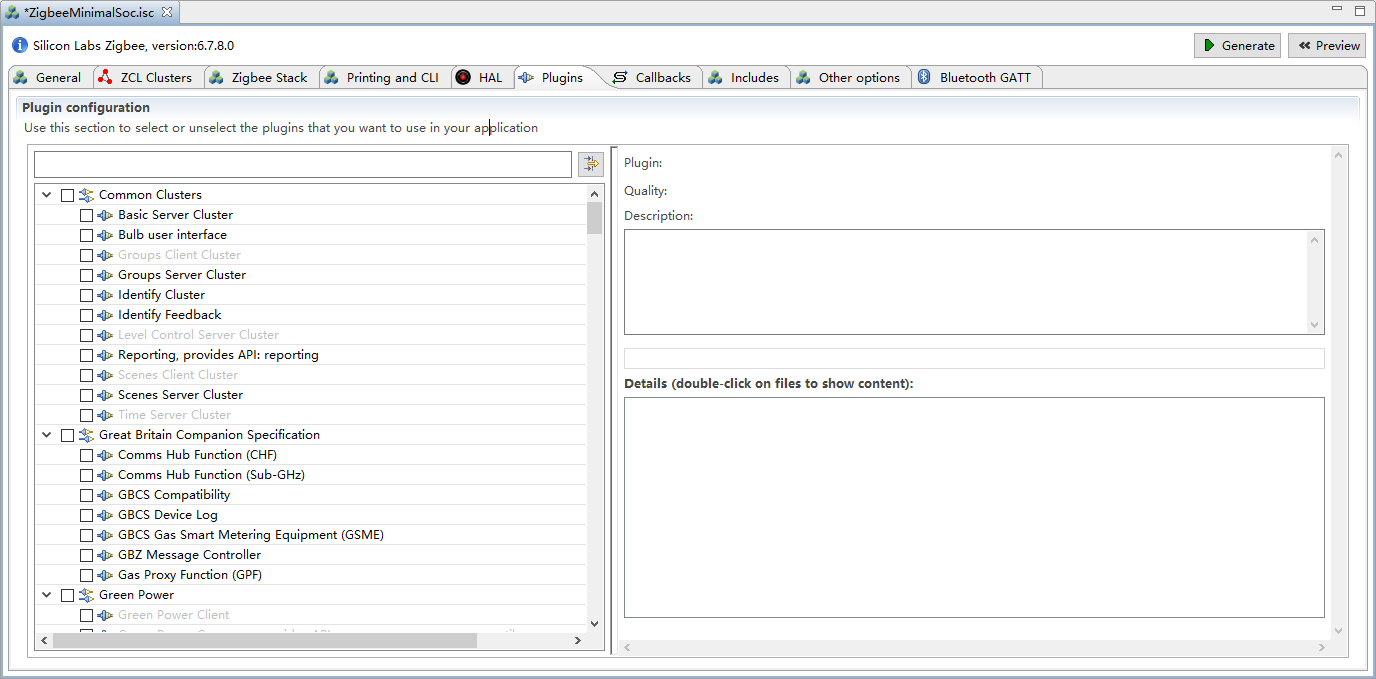The width and height of the screenshot is (1376, 679).
Task: Open the Bluetooth GATT tab
Action: pyautogui.click(x=976, y=77)
